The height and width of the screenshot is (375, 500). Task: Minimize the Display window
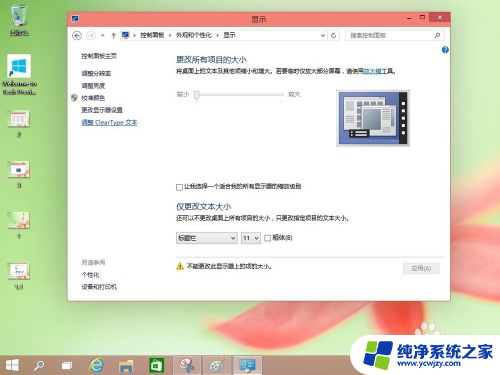(409, 18)
